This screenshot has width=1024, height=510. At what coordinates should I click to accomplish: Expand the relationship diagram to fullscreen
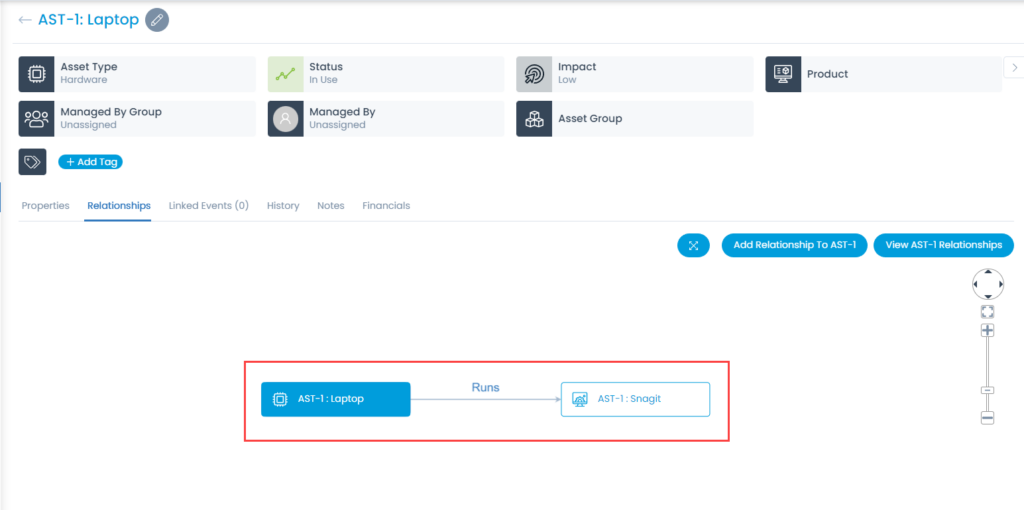694,246
